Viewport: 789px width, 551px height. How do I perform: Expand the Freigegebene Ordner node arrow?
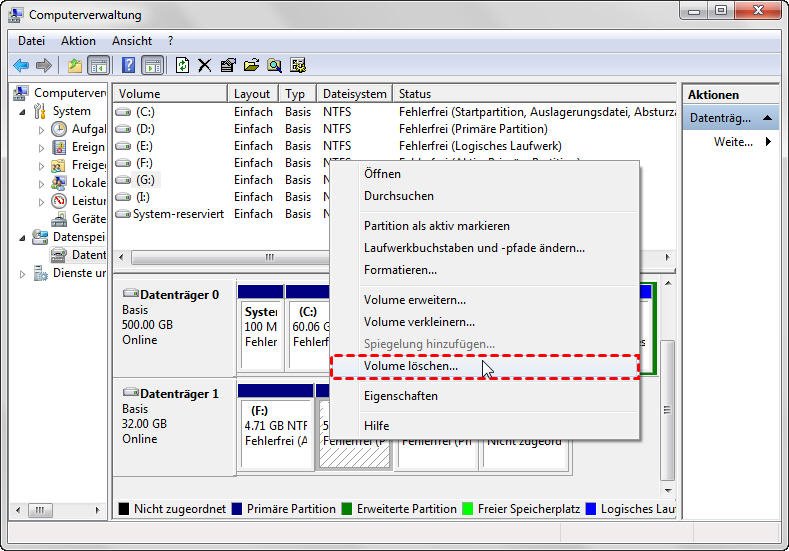[x=41, y=166]
